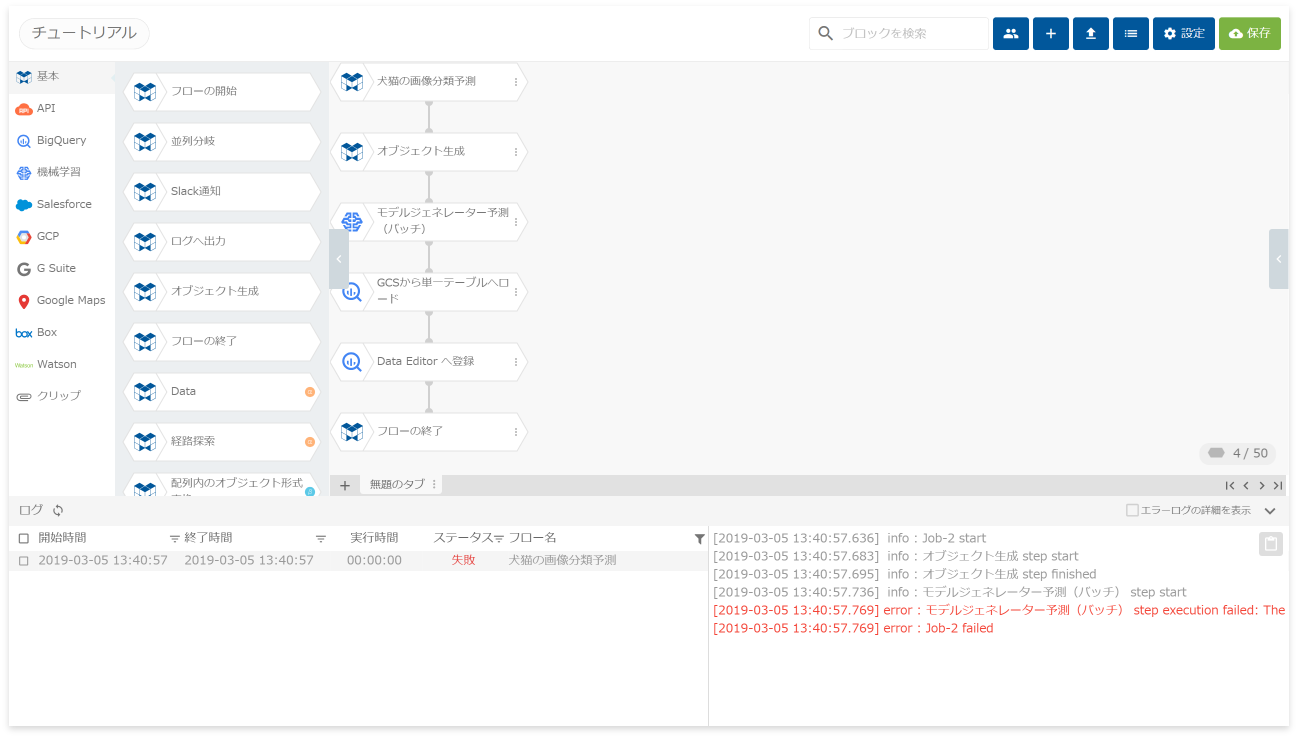Check the 2019-03-05 13:40:57 log row checkbox
This screenshot has height=738, width=1298.
24,561
